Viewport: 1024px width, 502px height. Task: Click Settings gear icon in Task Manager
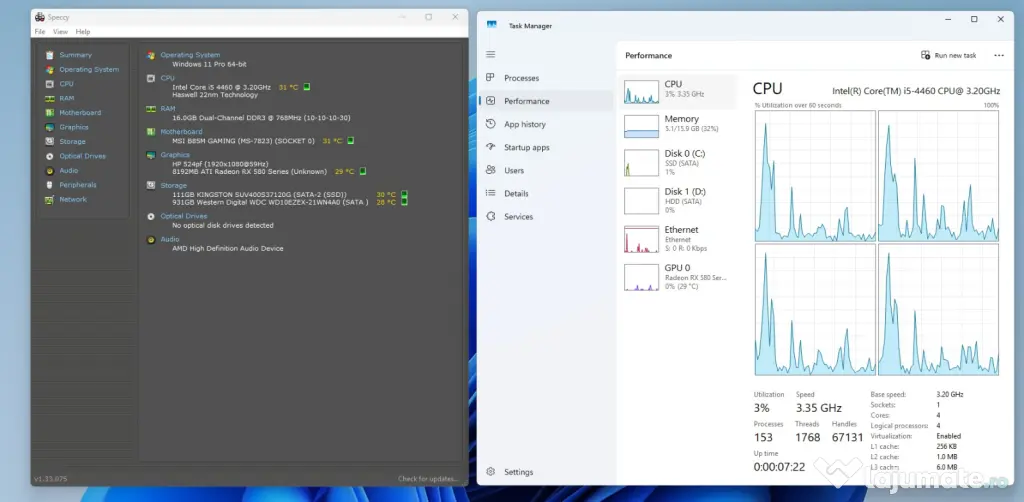coord(490,471)
